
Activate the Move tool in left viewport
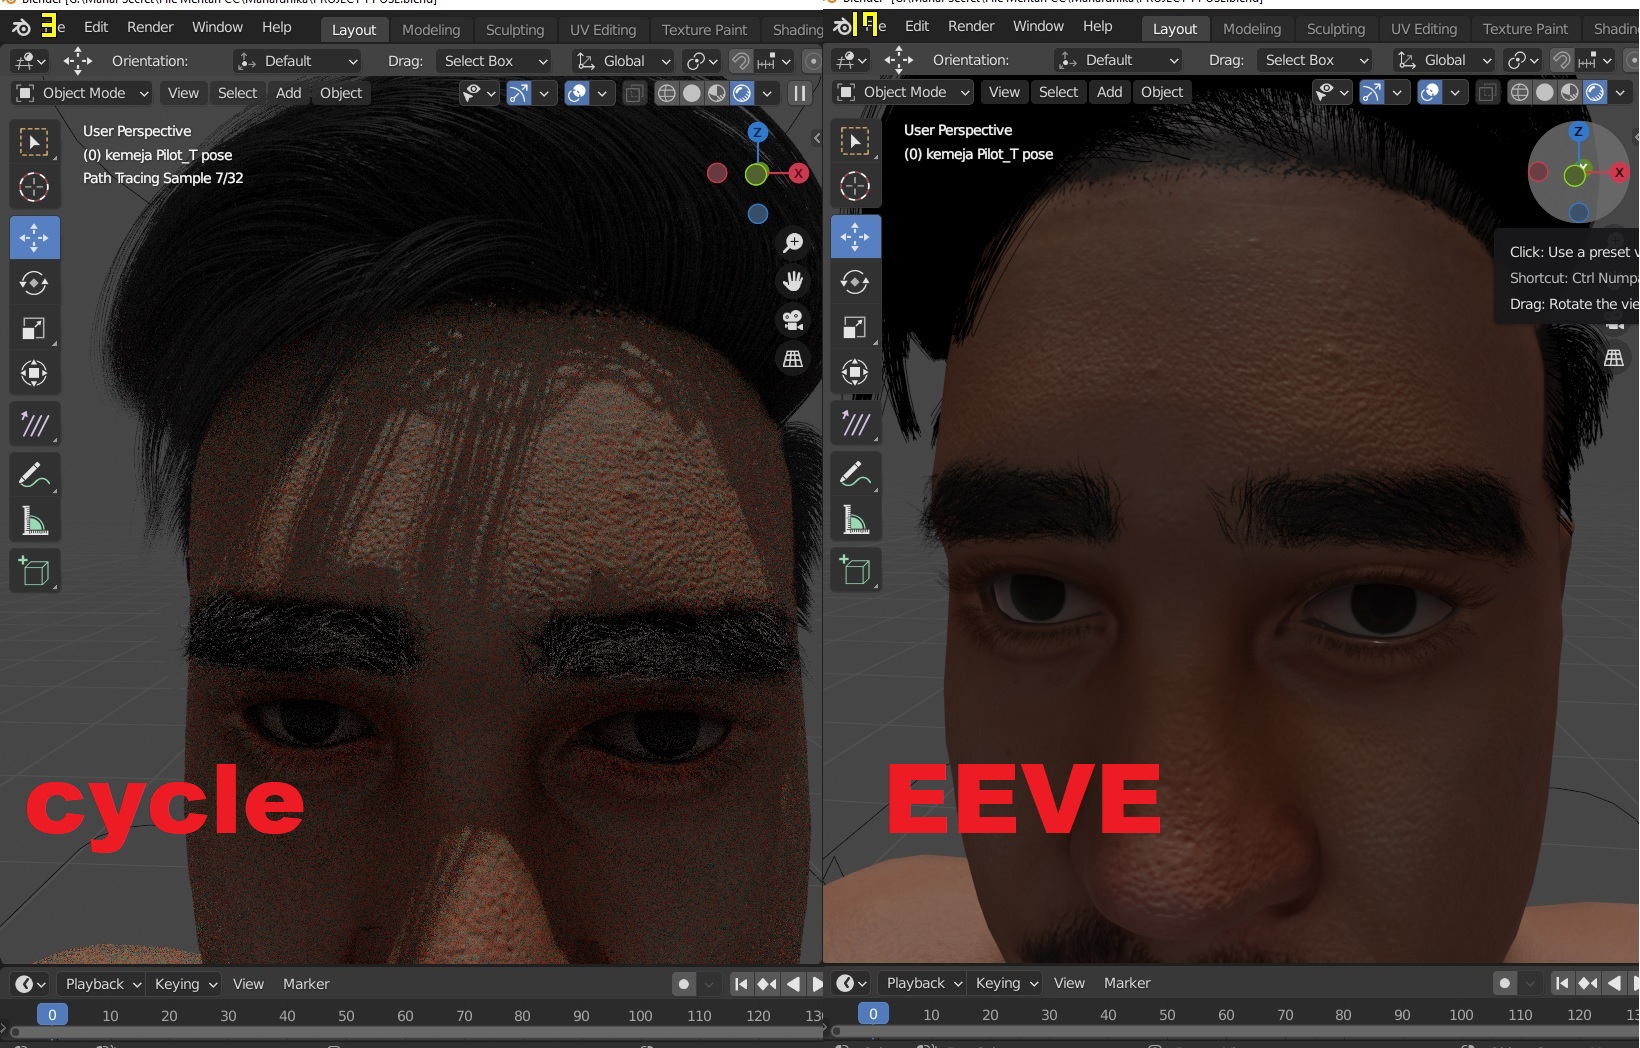coord(34,238)
